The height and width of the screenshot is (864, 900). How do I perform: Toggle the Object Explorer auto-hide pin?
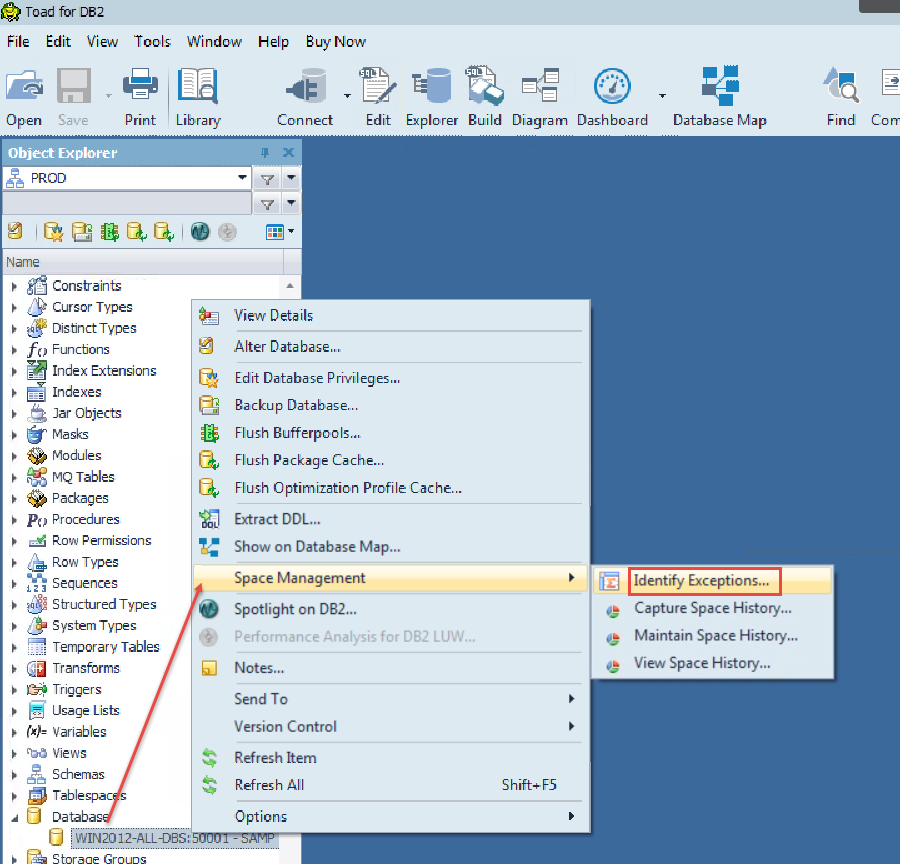tap(265, 152)
